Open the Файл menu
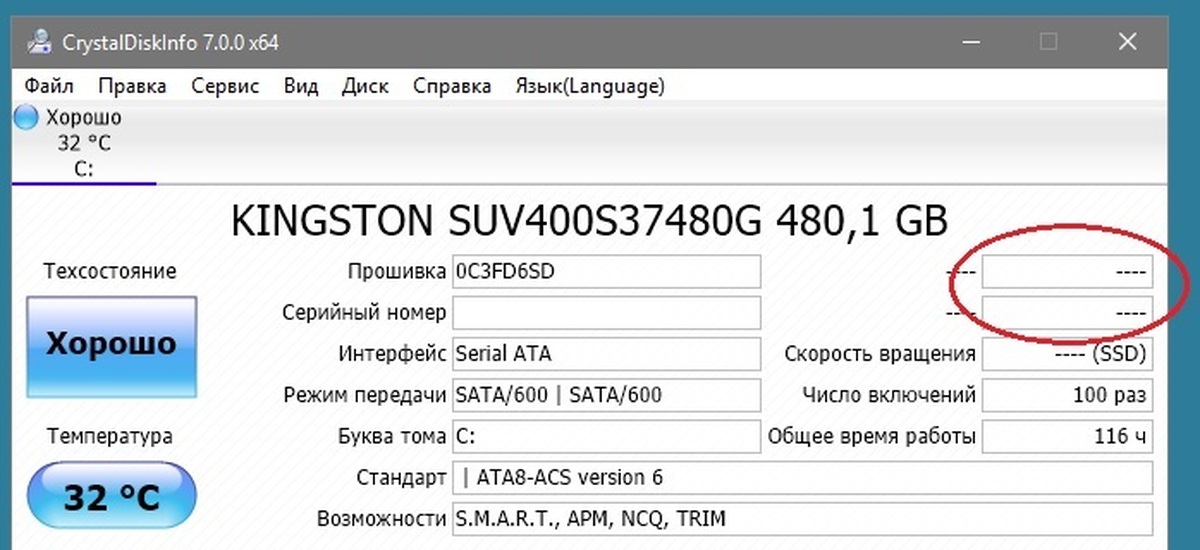Viewport: 1200px width, 550px height. click(50, 86)
